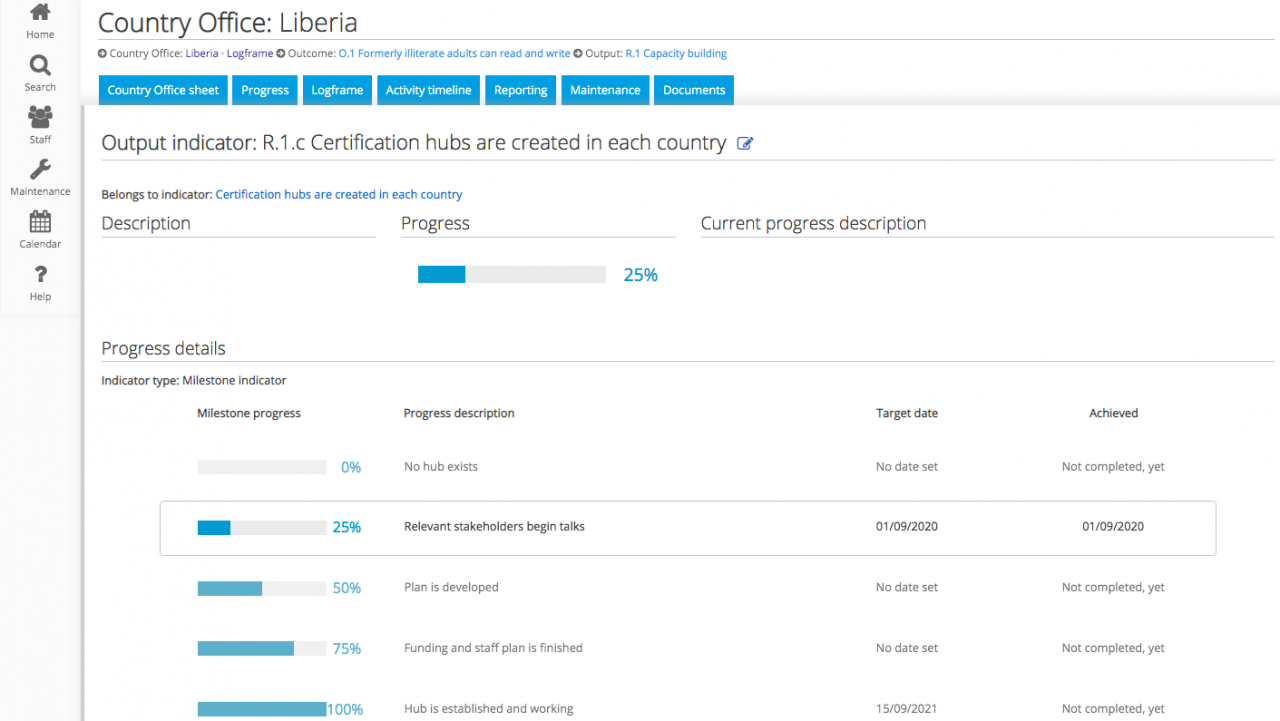Open the Liberia breadcrumb link
Viewport: 1280px width, 721px height.
(x=201, y=53)
